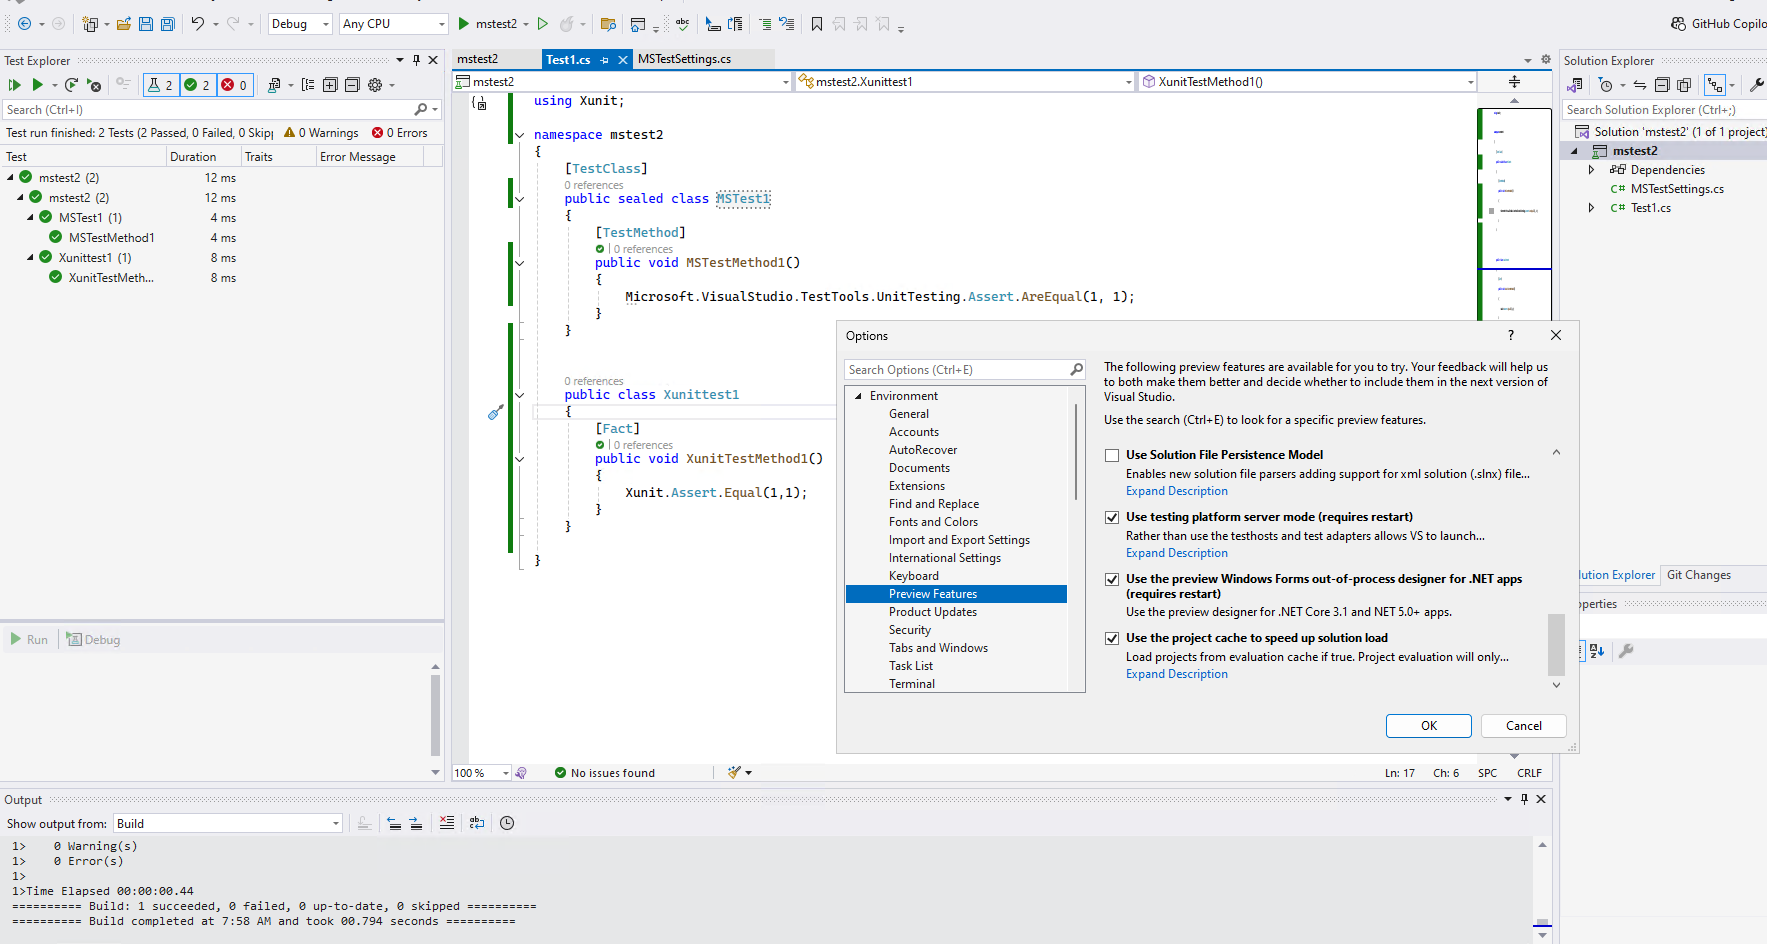Select Keyboard in Options tree
This screenshot has height=944, width=1767.
click(914, 576)
